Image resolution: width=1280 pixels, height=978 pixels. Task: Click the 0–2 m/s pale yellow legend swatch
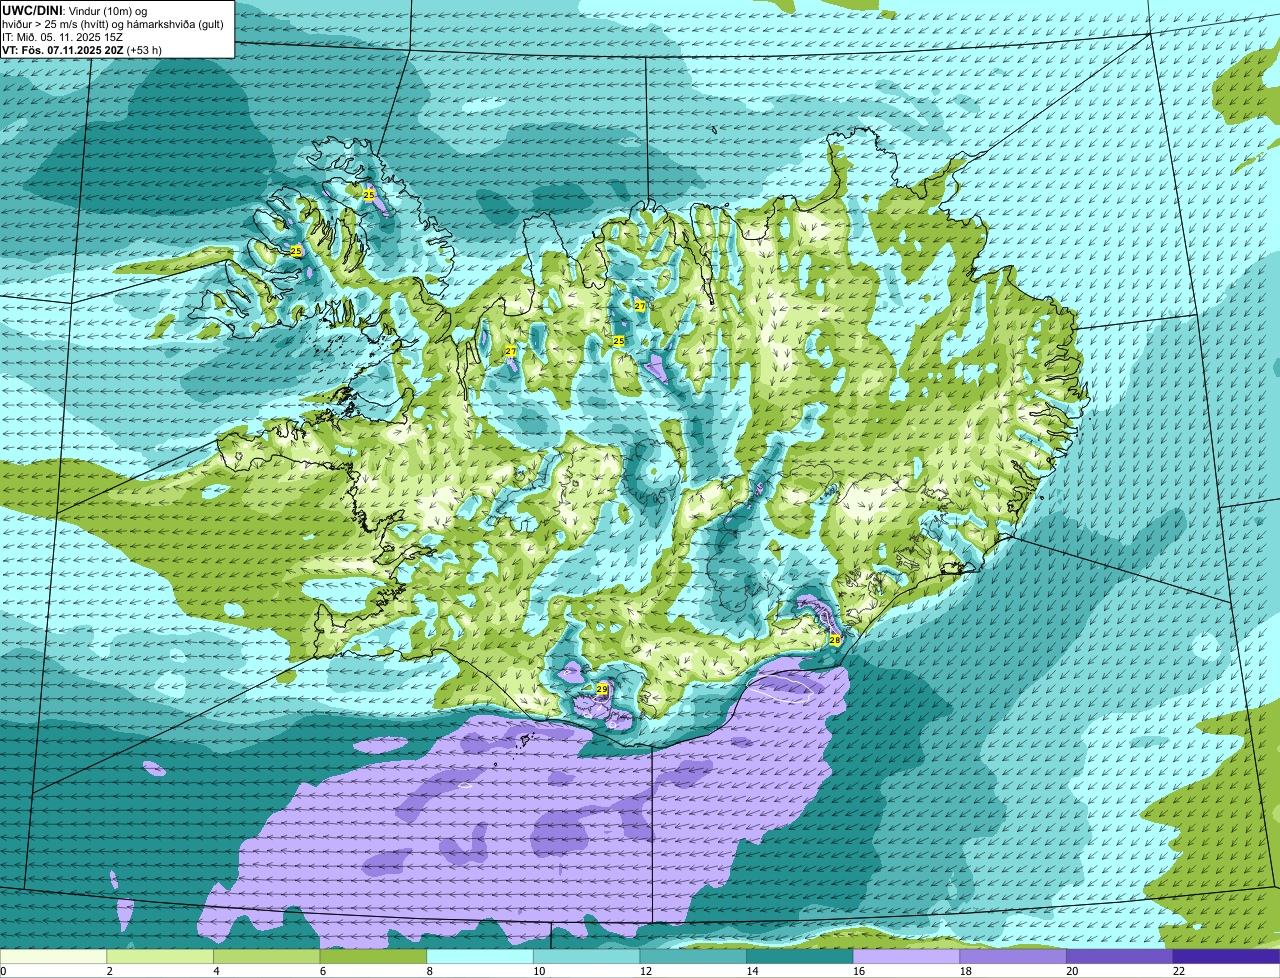click(x=53, y=957)
